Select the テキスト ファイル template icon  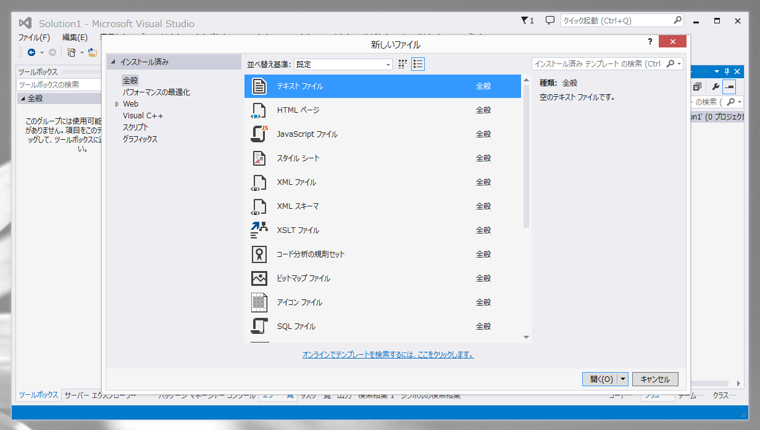pyautogui.click(x=259, y=86)
